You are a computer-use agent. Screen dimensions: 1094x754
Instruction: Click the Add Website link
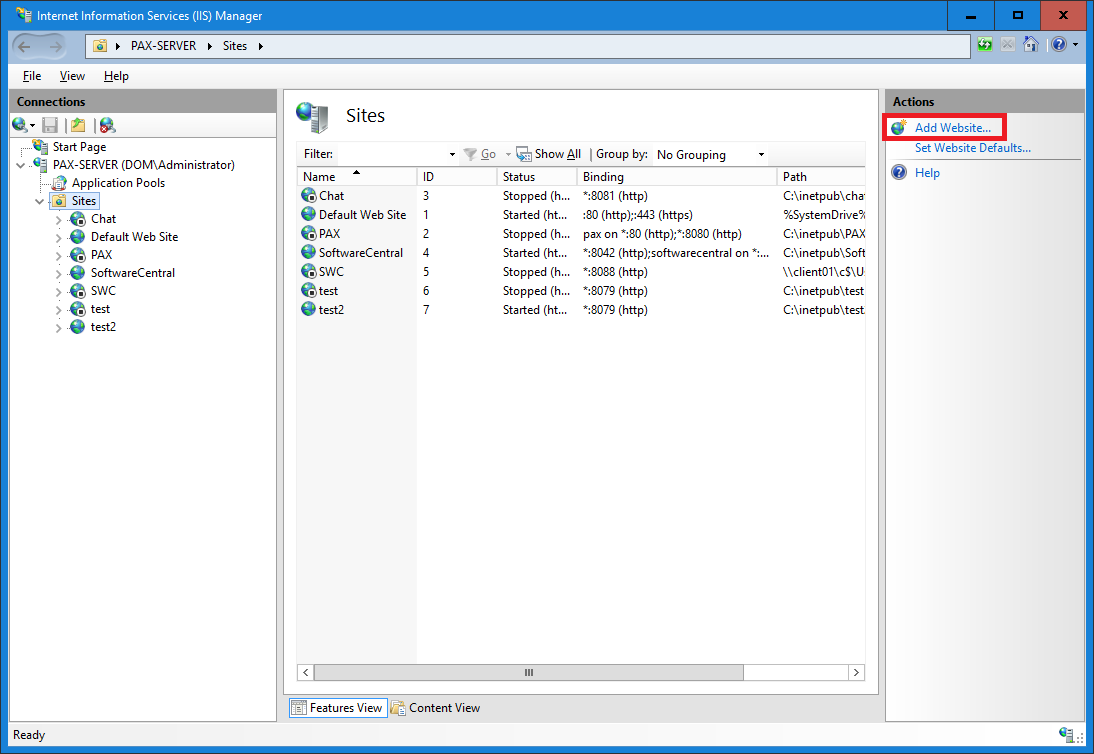[952, 128]
